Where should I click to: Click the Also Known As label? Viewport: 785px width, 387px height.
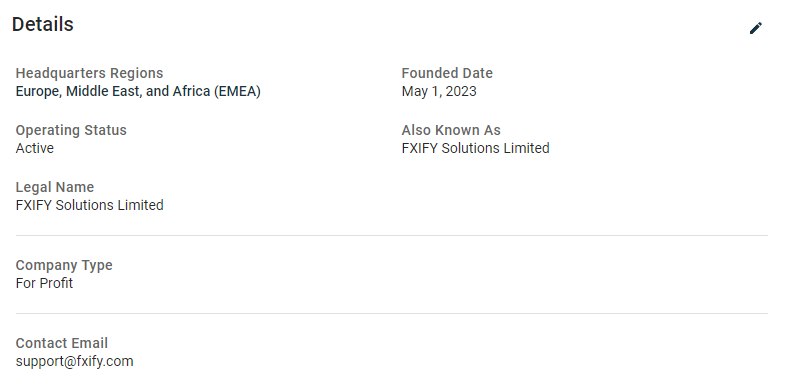(x=451, y=130)
